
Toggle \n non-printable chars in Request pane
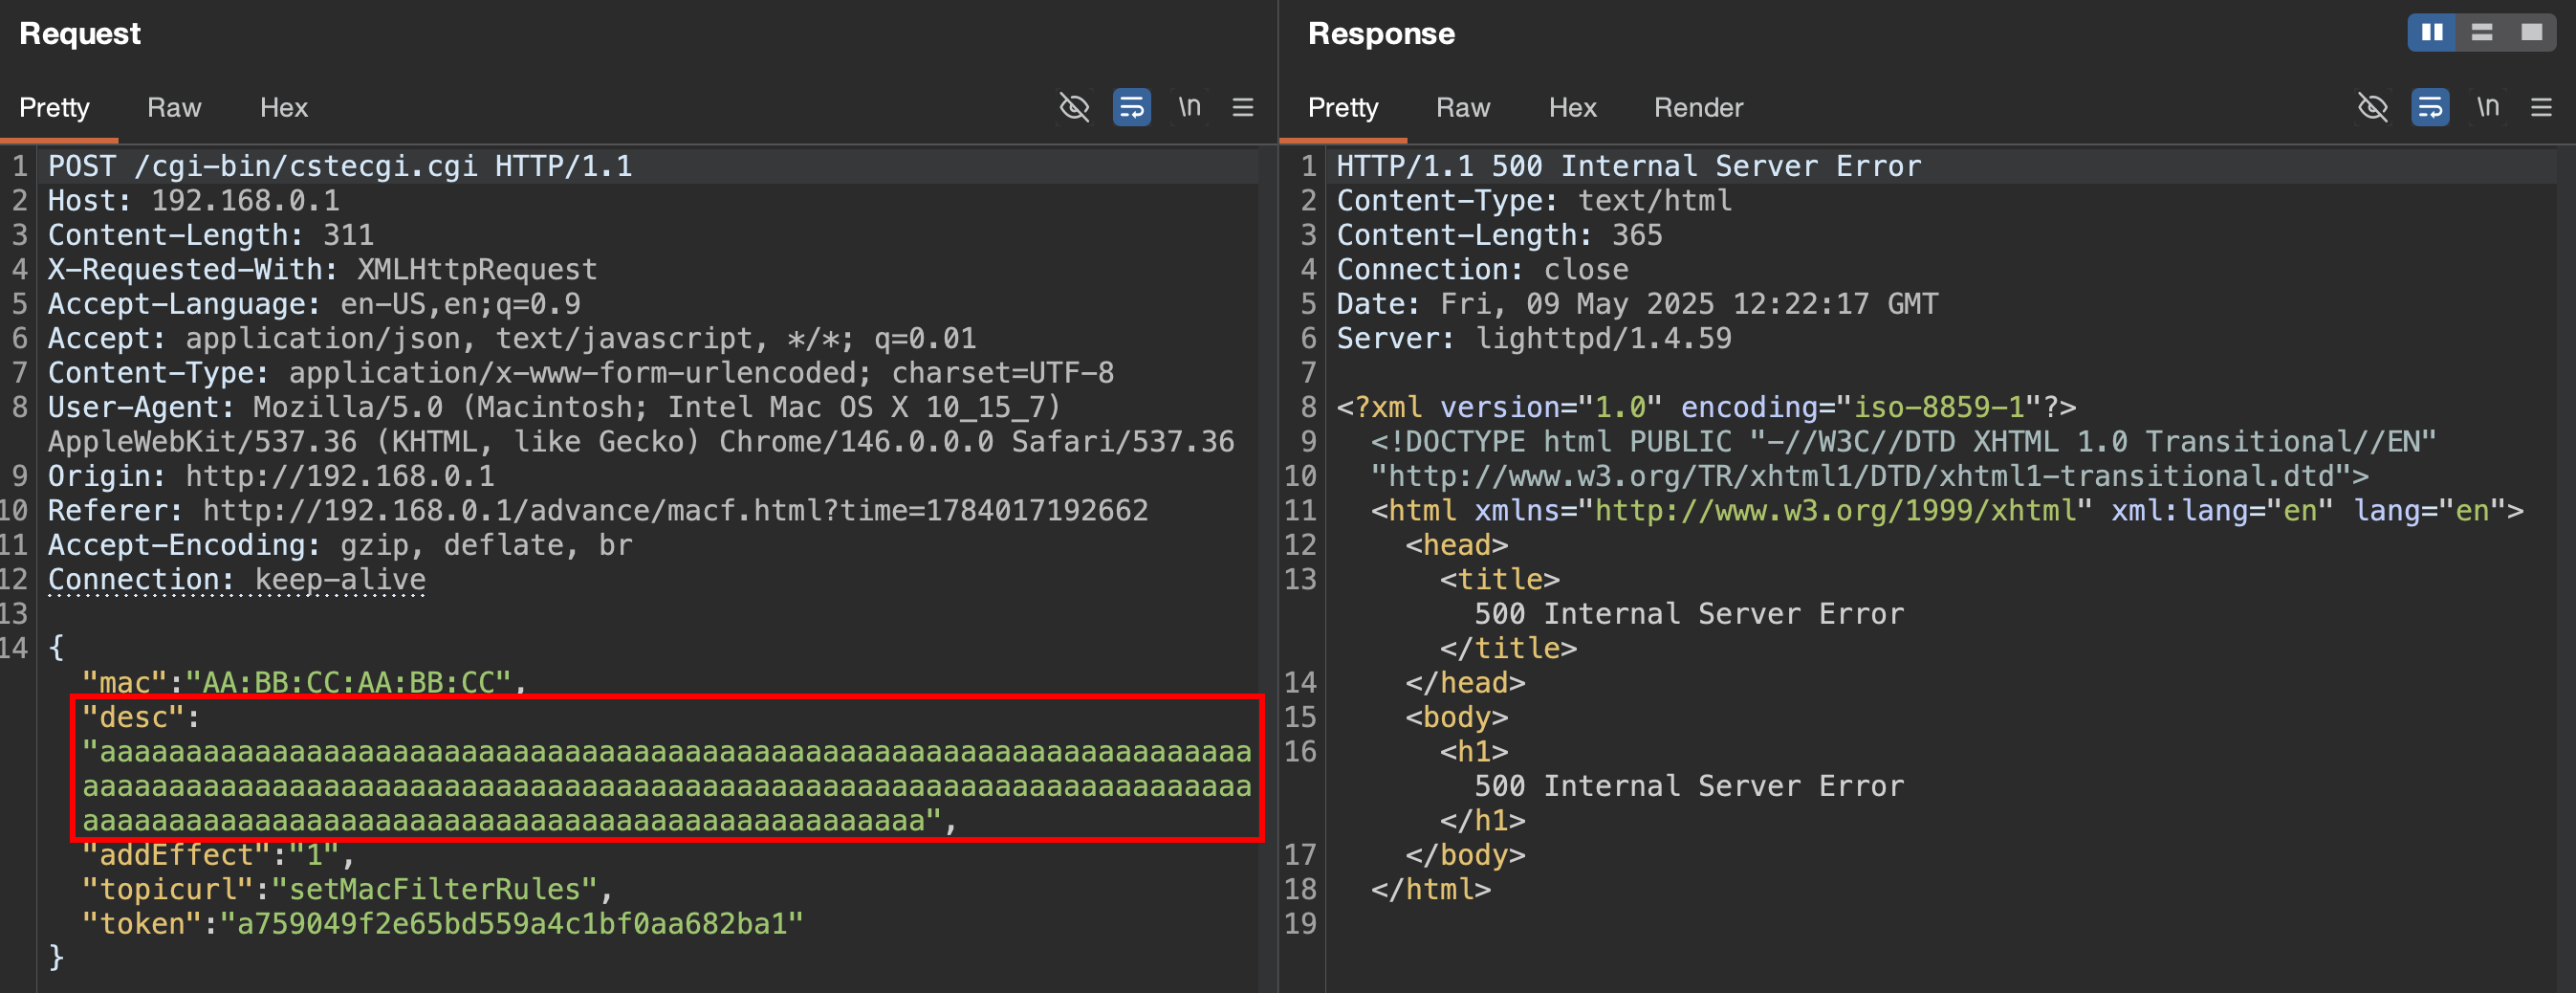coord(1189,106)
